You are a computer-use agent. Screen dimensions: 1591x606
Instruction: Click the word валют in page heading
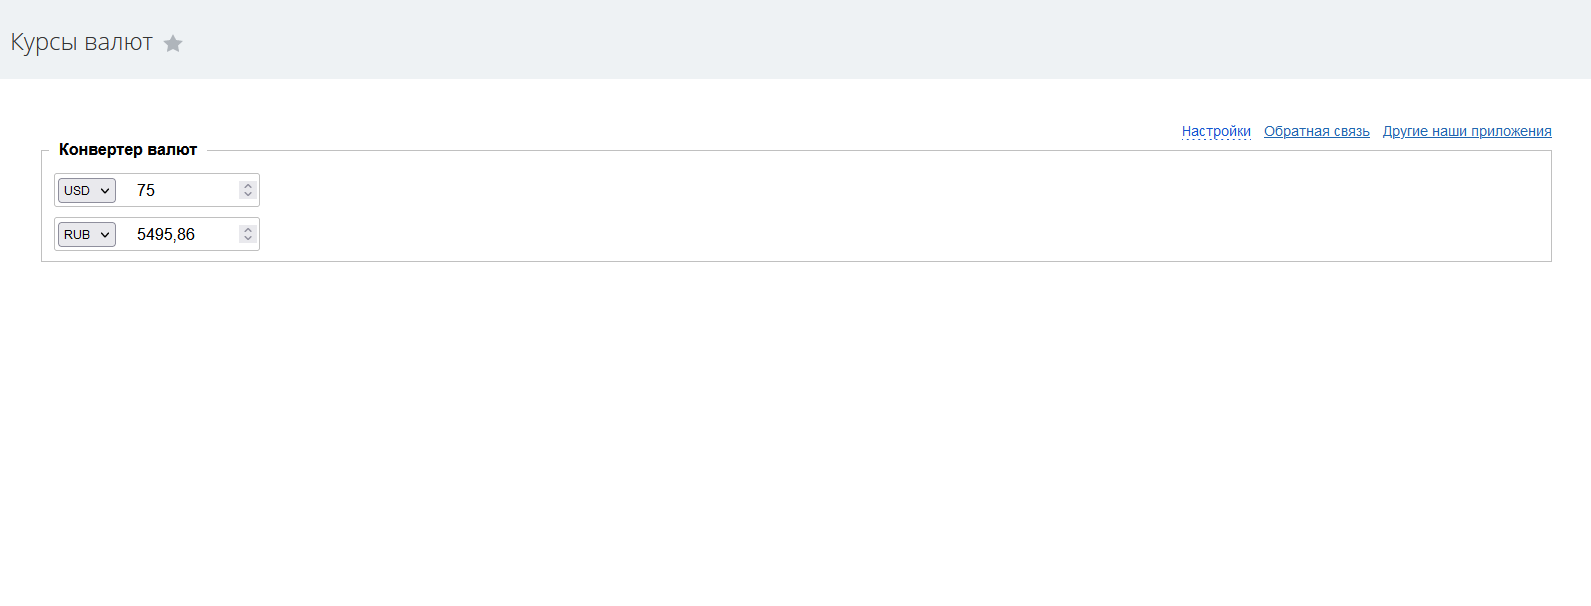coord(118,42)
